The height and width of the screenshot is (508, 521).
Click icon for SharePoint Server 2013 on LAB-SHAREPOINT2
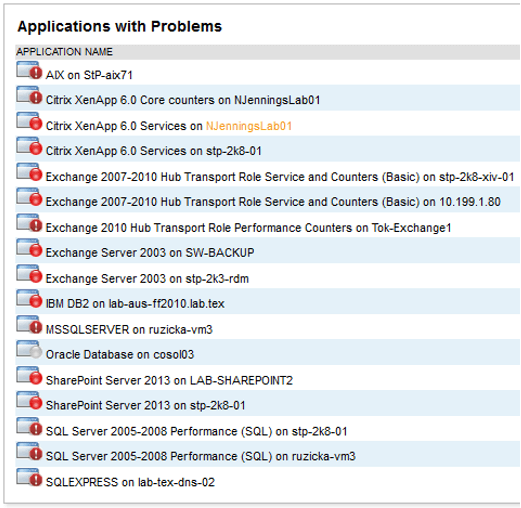(x=29, y=376)
